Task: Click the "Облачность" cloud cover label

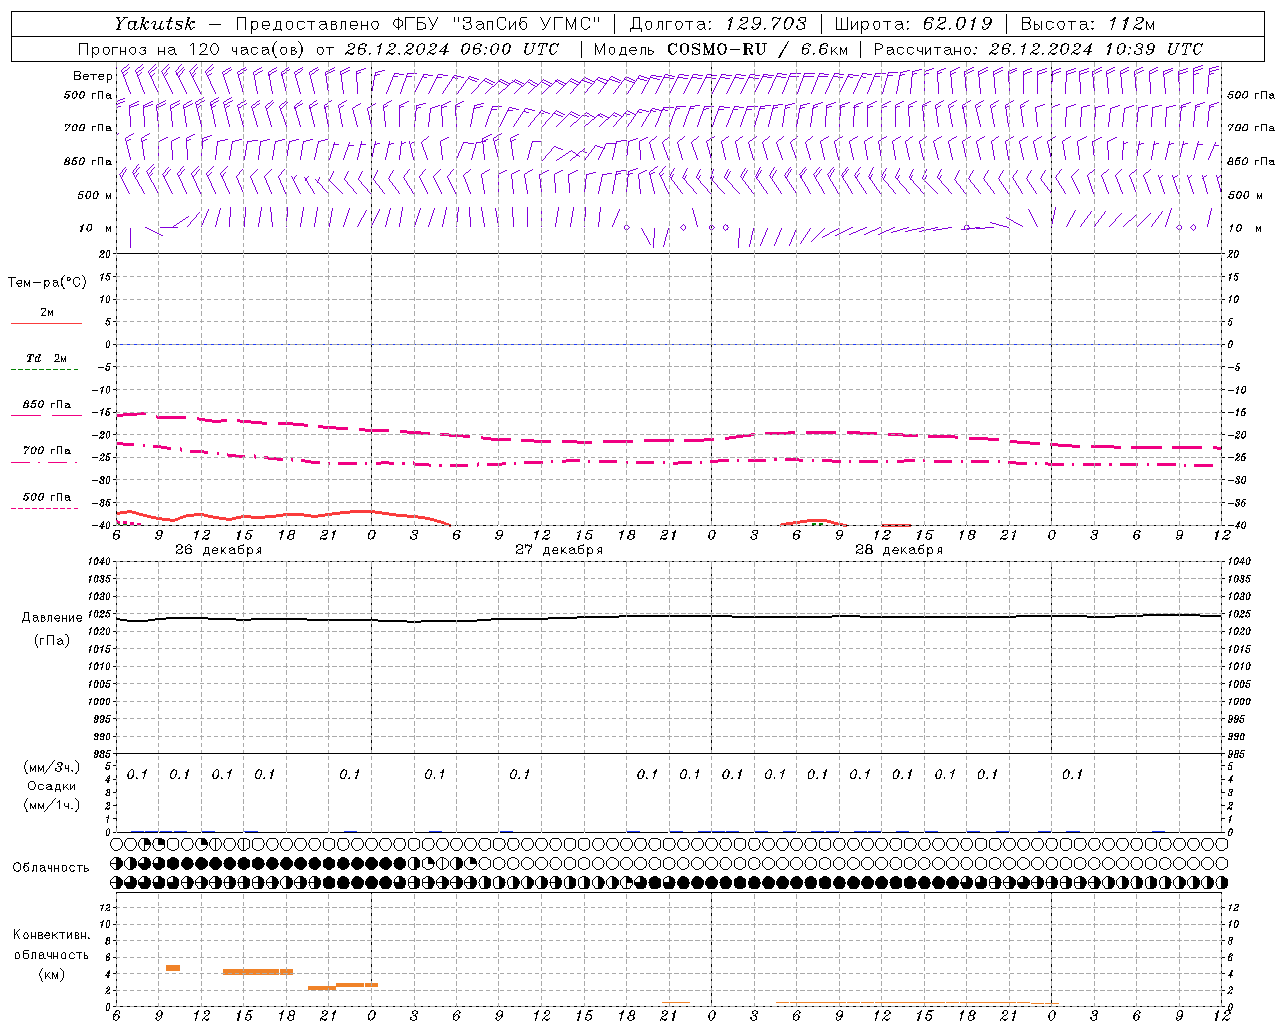Action: click(x=51, y=868)
